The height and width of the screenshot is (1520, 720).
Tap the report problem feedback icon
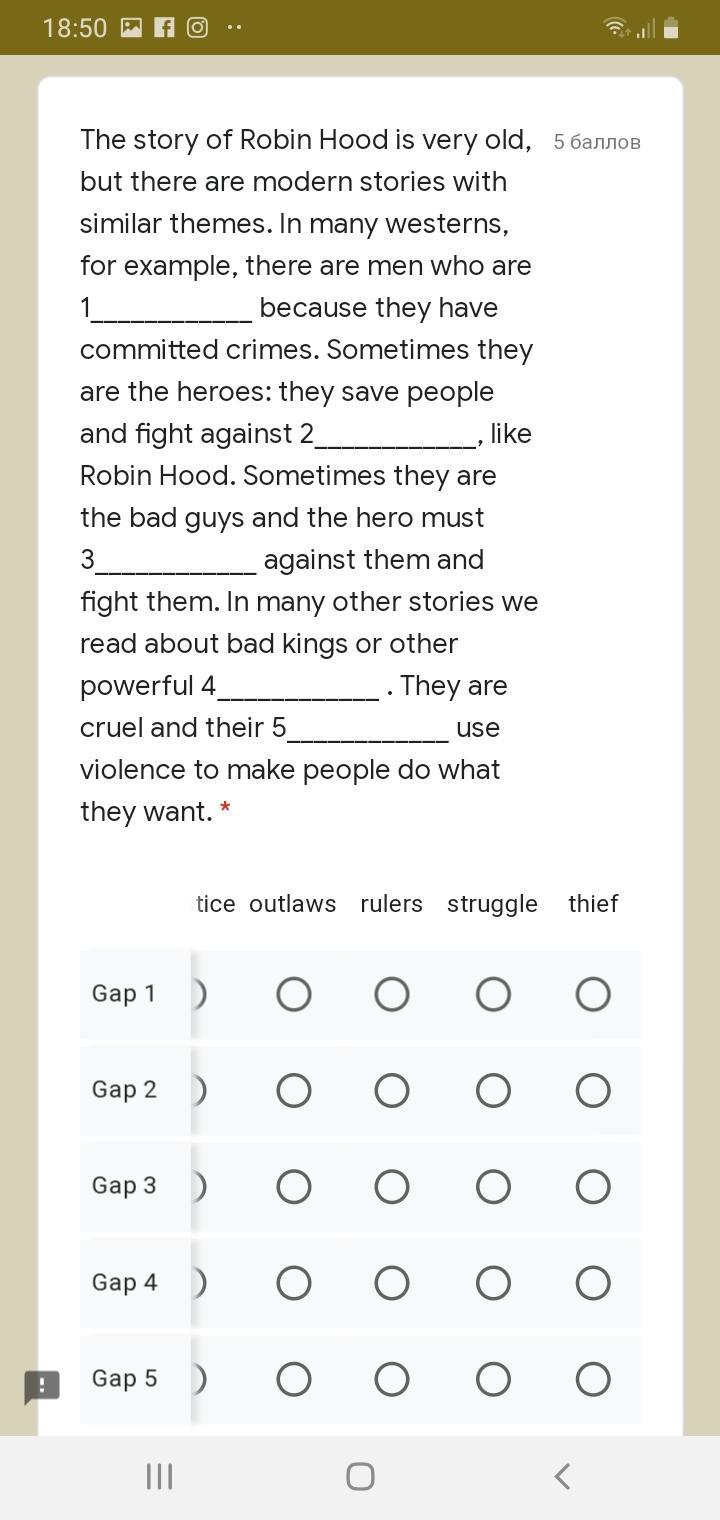42,1387
